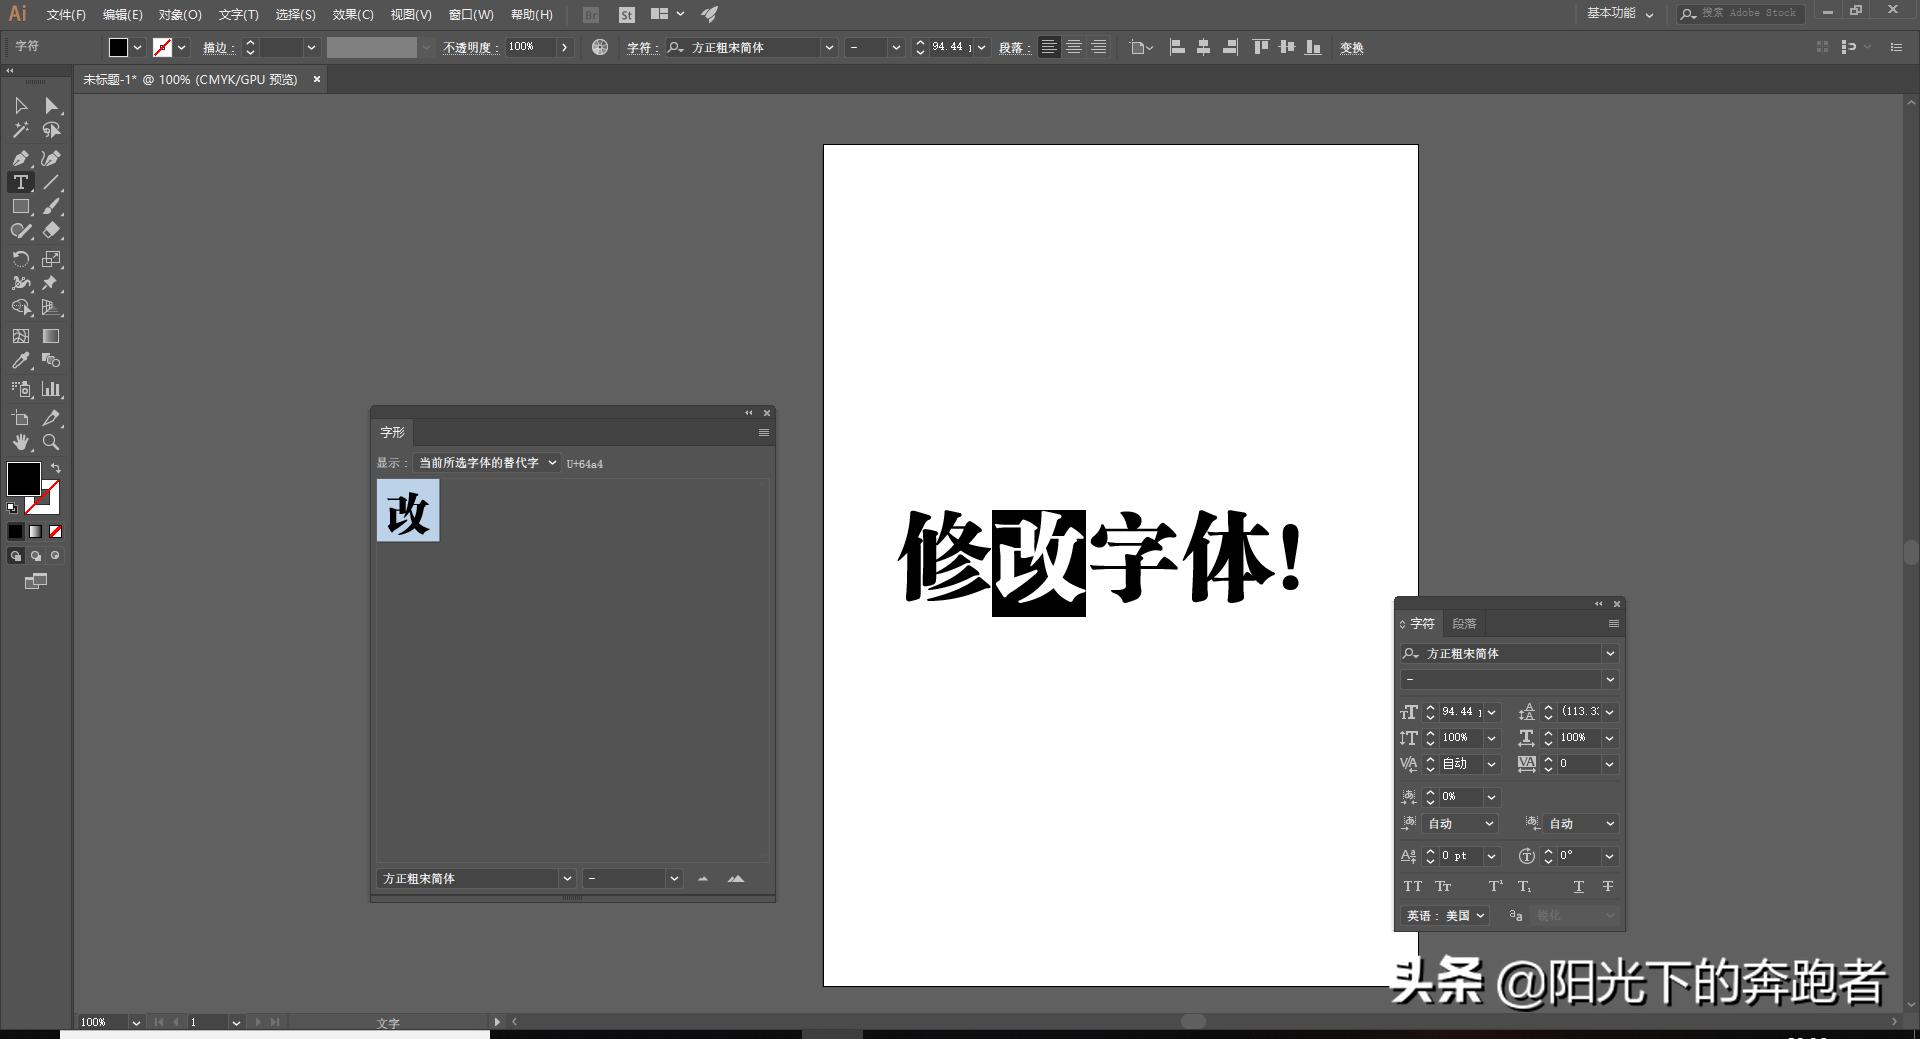The height and width of the screenshot is (1039, 1920).
Task: Pick the Eyedropper tool
Action: click(x=22, y=361)
